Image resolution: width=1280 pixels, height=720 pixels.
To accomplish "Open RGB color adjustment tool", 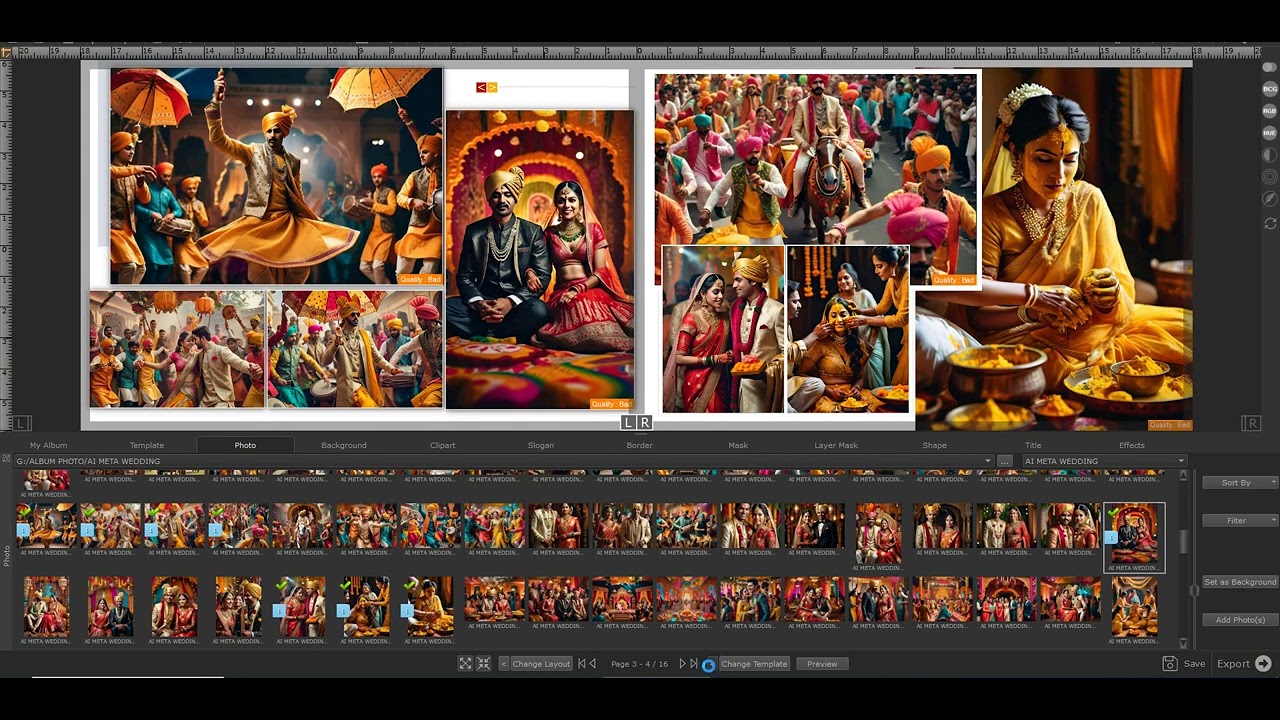I will pos(1270,111).
